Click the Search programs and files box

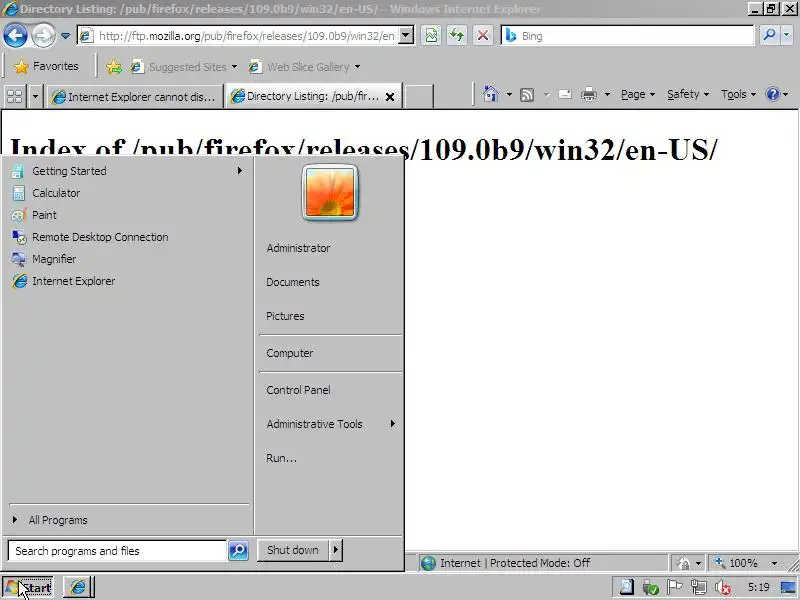(x=117, y=551)
